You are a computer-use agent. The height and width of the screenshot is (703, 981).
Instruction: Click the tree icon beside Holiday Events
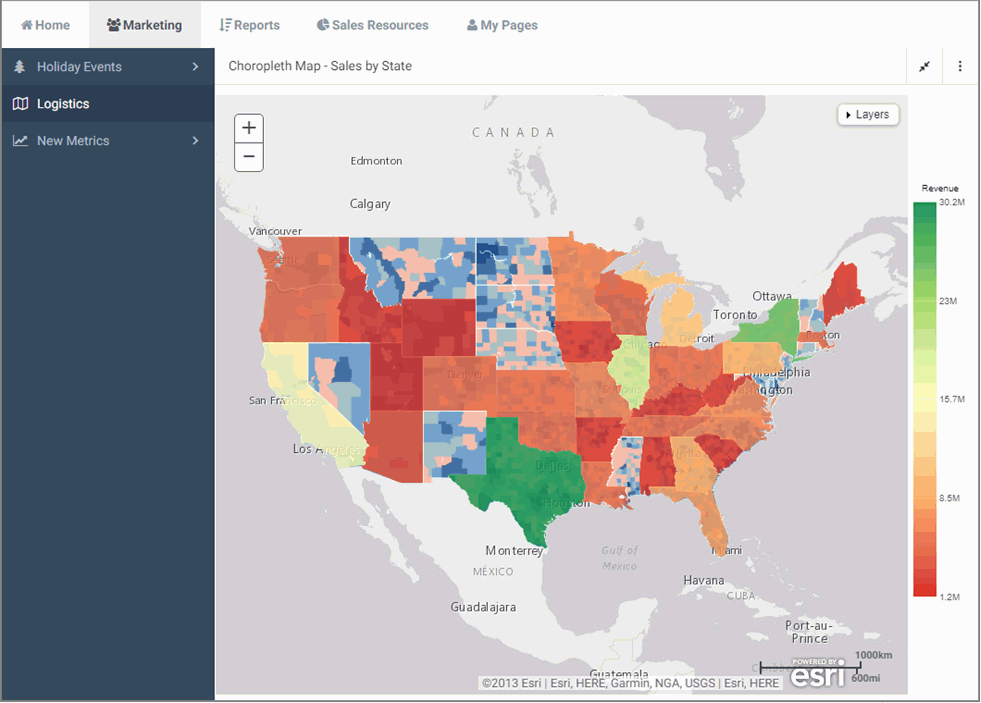[x=20, y=67]
